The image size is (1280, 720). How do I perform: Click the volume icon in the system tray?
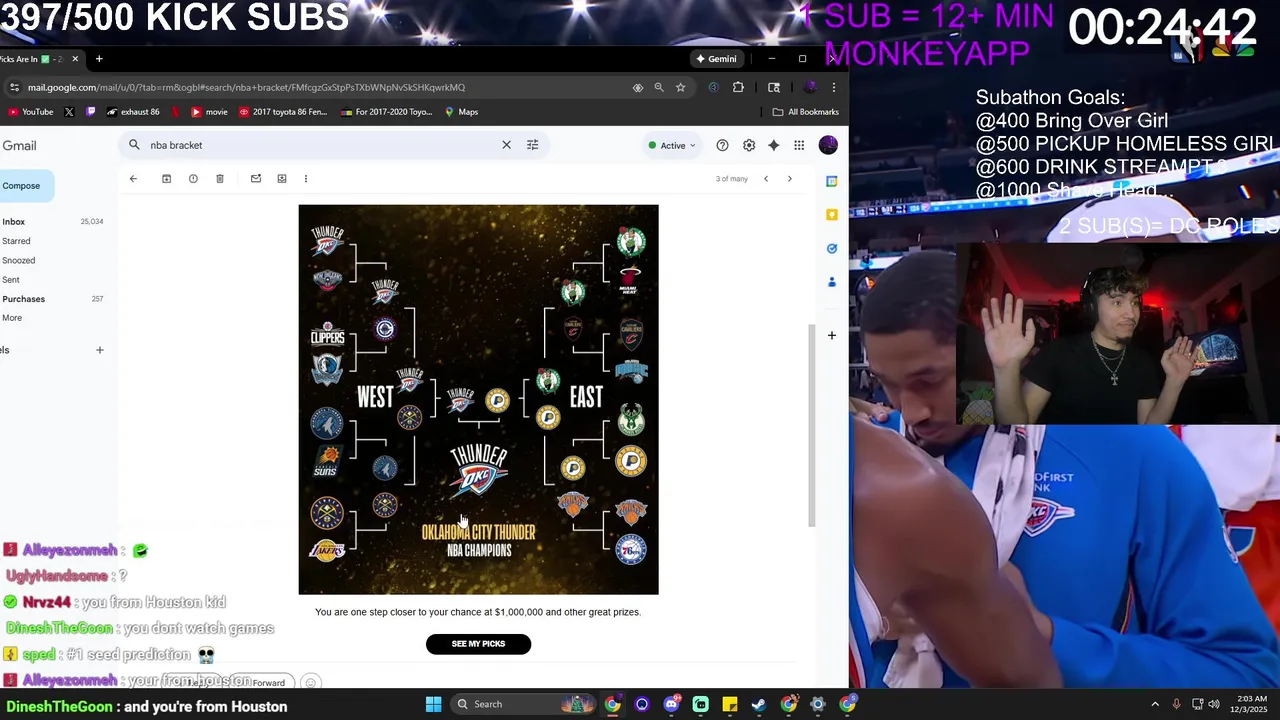(1214, 704)
